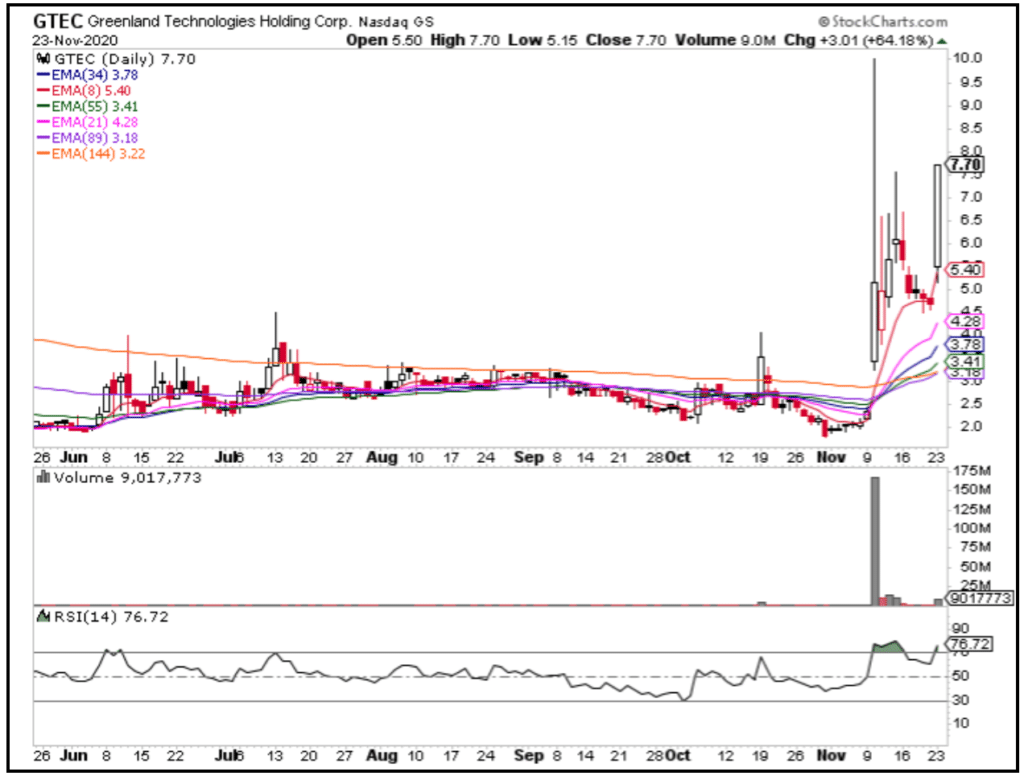Click the magenta 4.28 EMA price tag
The image size is (1024, 776).
(x=965, y=321)
